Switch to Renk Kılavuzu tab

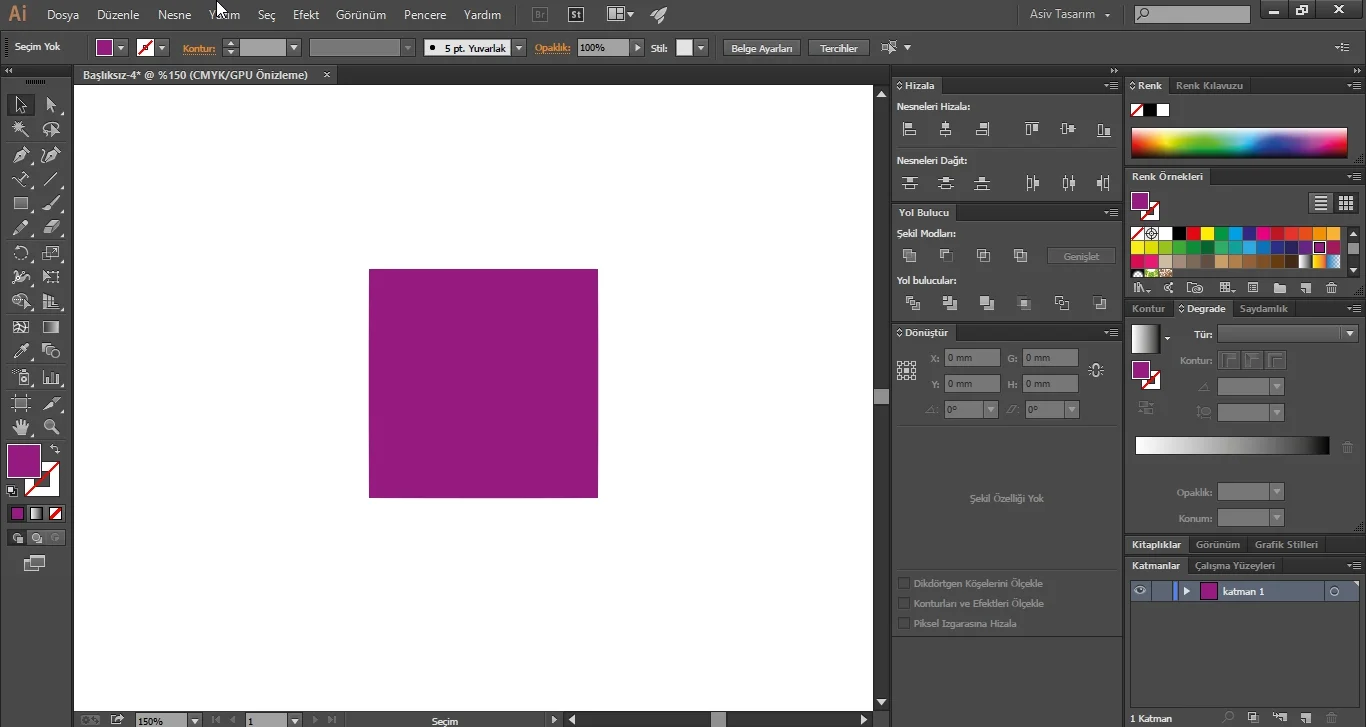1209,86
